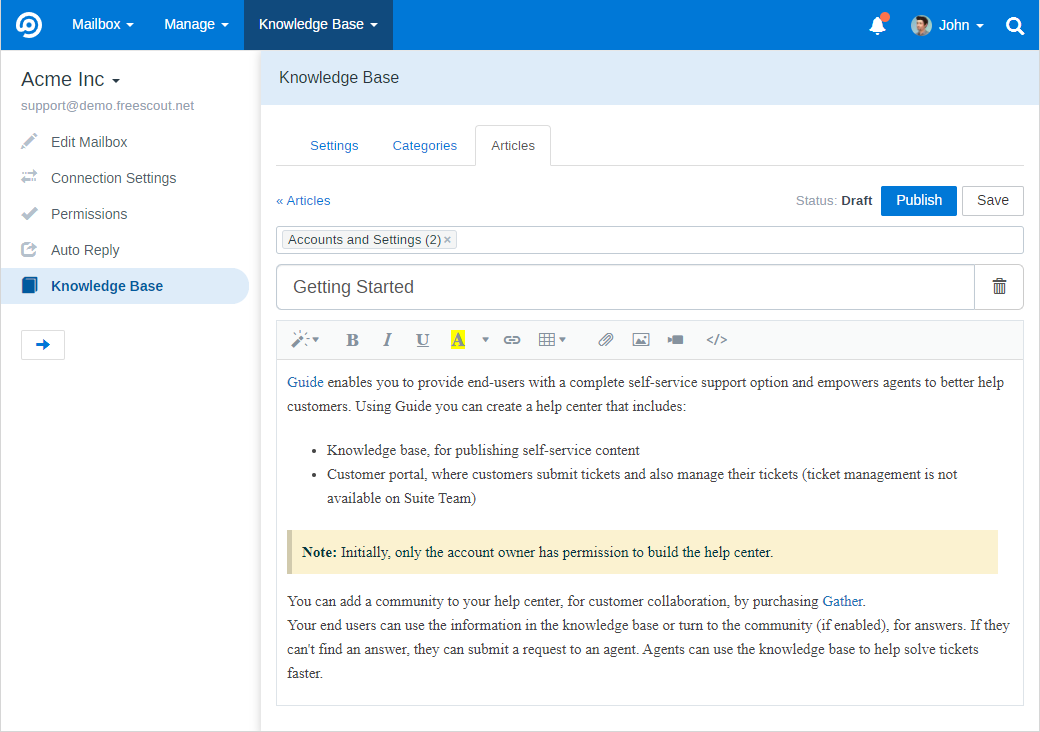Viewport: 1040px width, 732px height.
Task: Toggle underline formatting in the editor
Action: click(422, 339)
